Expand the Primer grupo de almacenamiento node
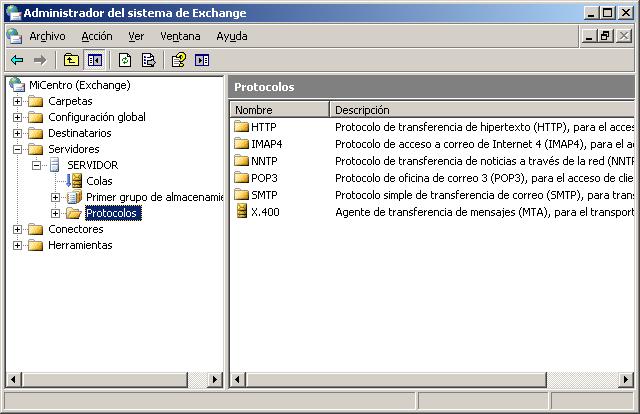Image resolution: width=640 pixels, height=414 pixels. [55, 197]
